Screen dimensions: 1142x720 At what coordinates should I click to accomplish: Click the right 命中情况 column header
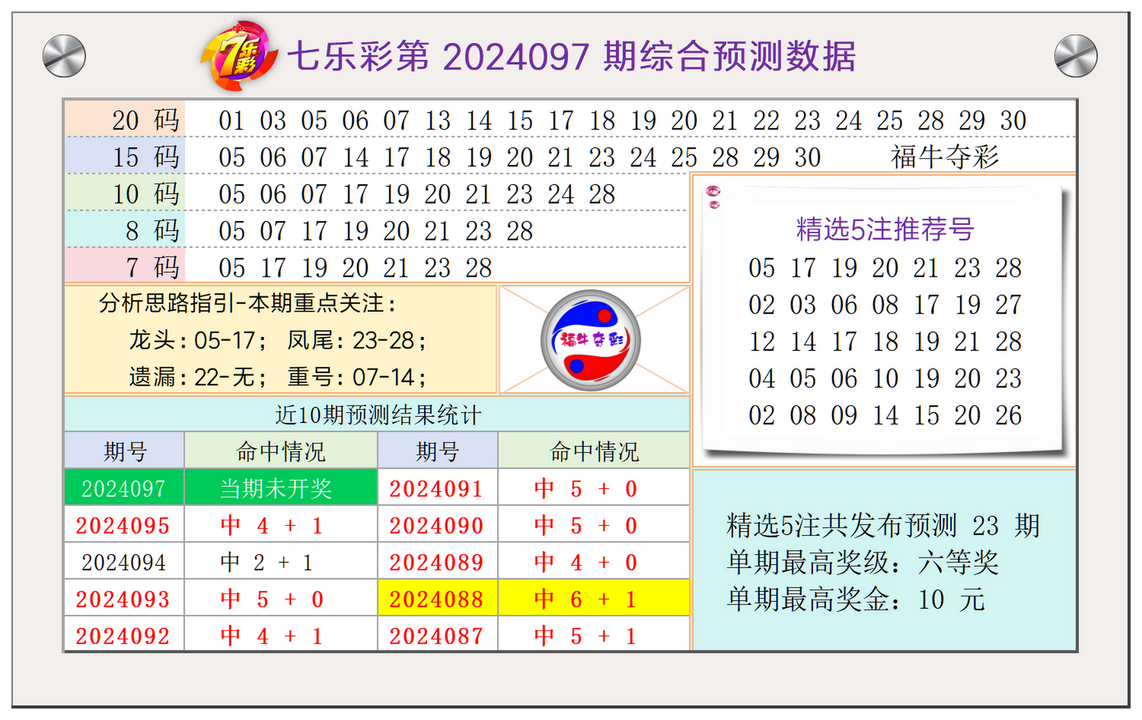(x=594, y=451)
